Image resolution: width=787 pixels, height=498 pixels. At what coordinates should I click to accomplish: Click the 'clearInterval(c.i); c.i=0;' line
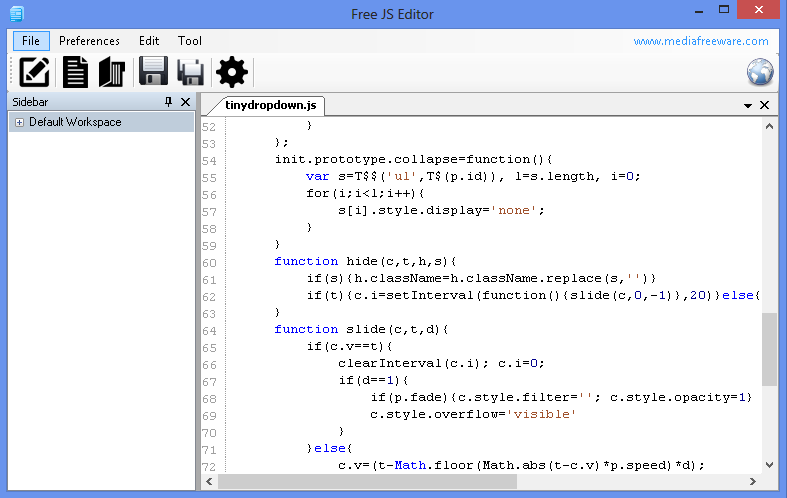click(441, 363)
